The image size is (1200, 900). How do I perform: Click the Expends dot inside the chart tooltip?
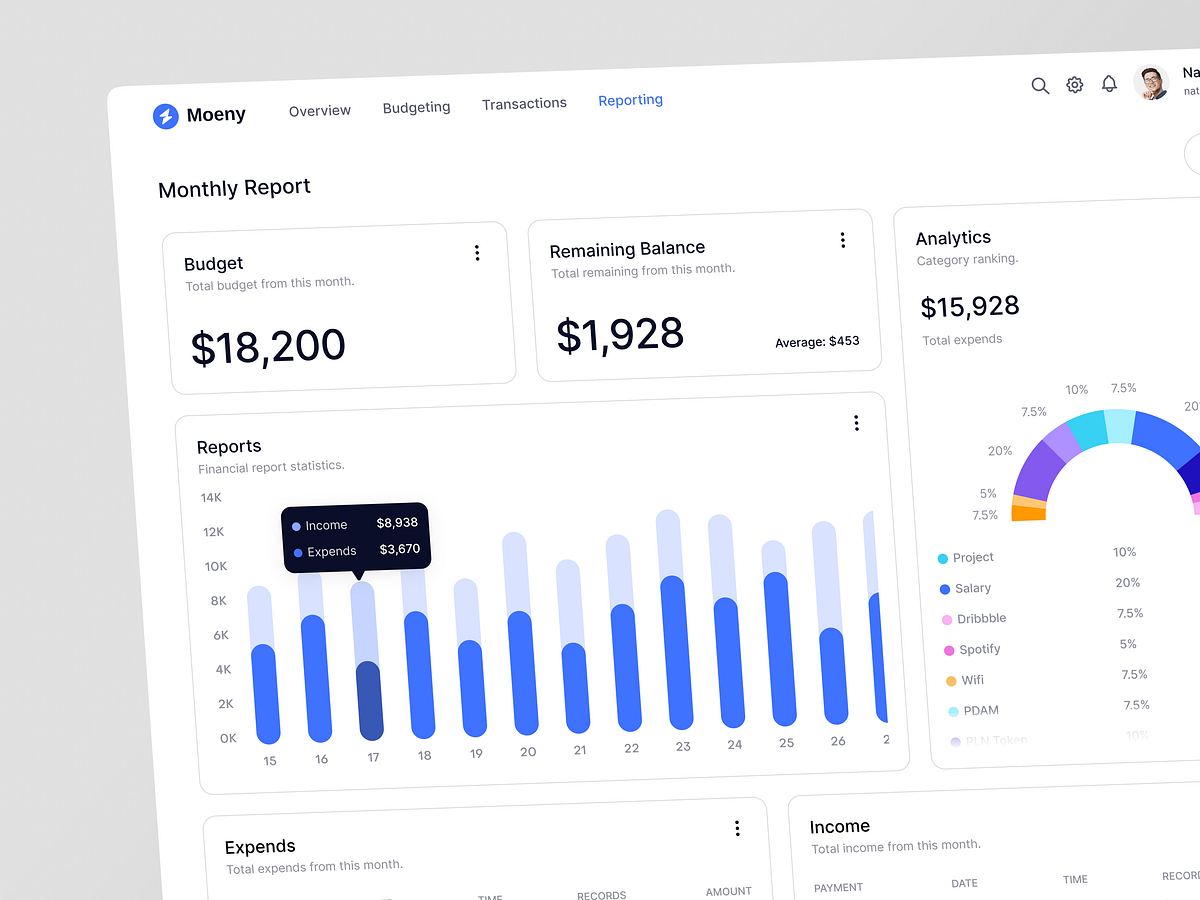click(x=297, y=550)
